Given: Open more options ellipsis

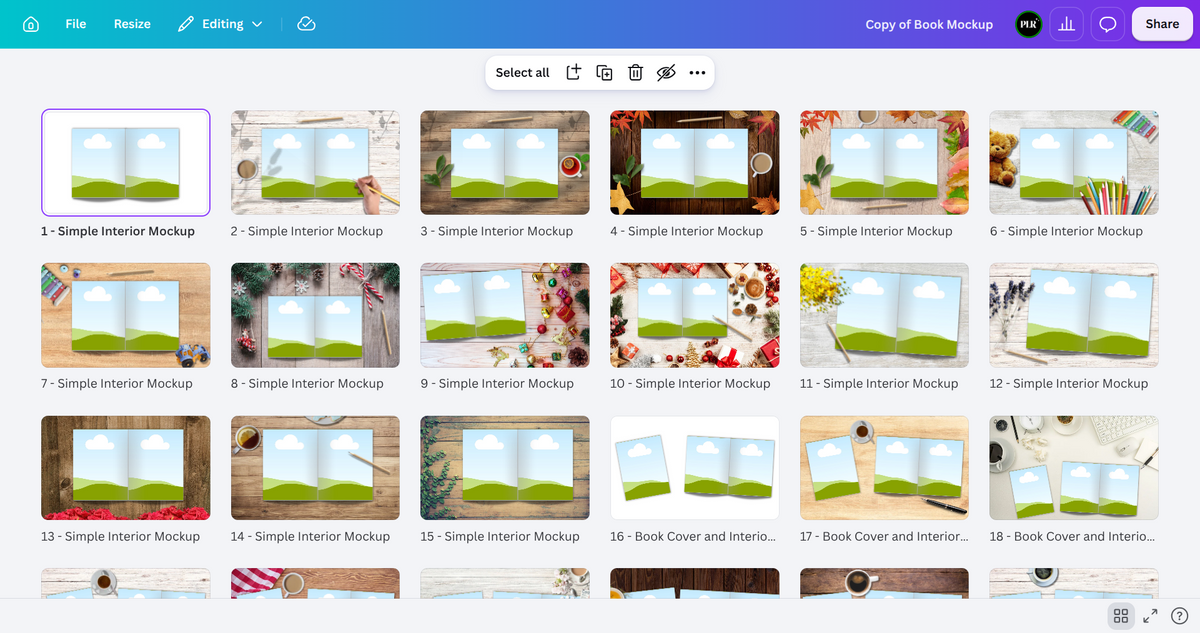Looking at the screenshot, I should pyautogui.click(x=698, y=73).
